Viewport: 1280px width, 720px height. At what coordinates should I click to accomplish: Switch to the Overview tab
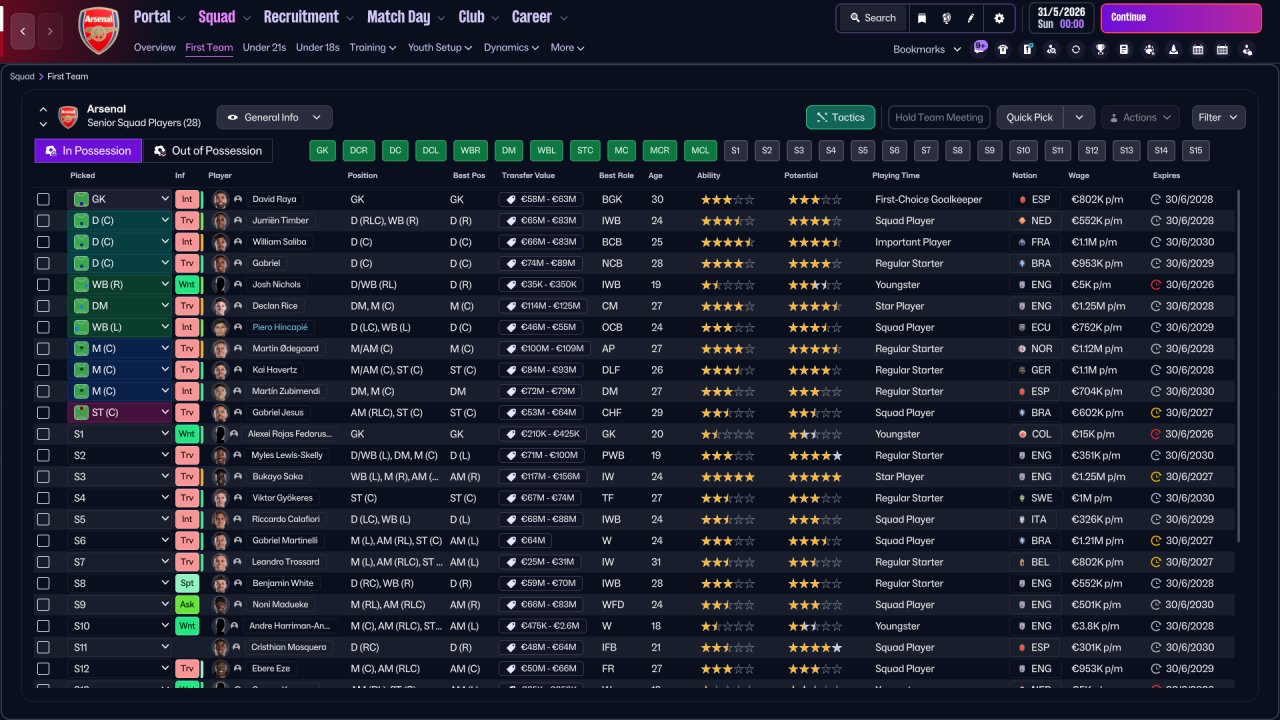[x=155, y=47]
